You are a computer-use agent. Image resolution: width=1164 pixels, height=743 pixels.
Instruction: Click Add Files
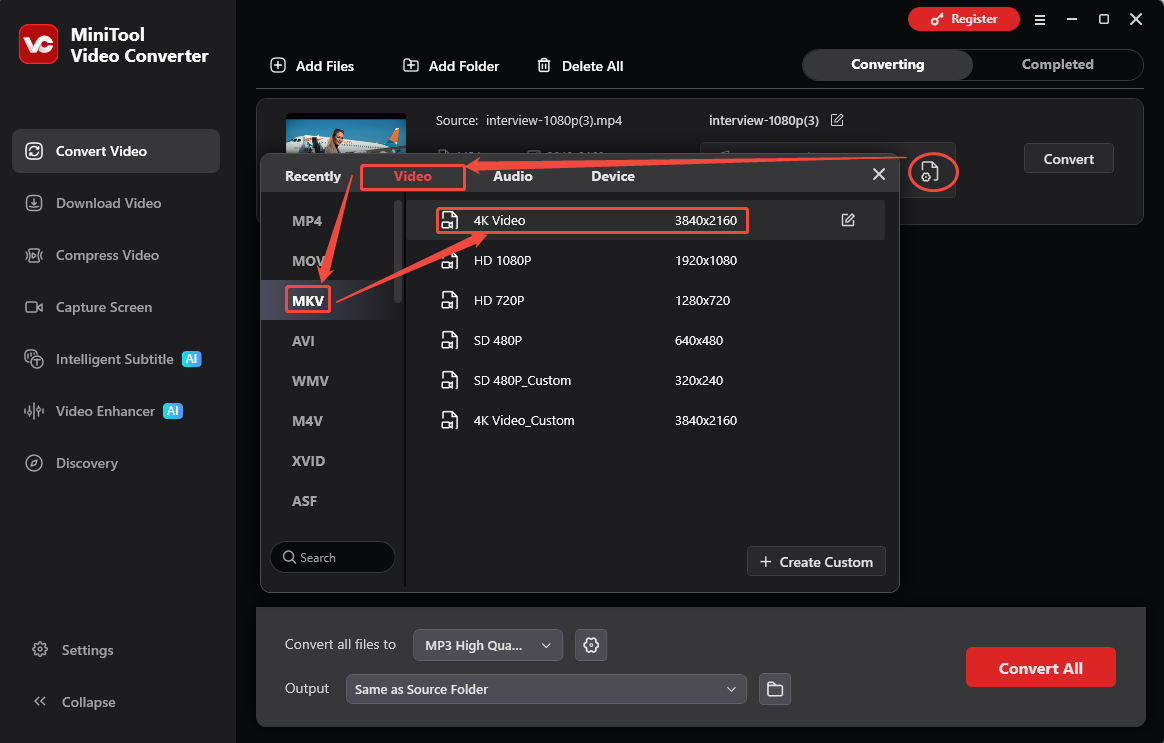pyautogui.click(x=312, y=66)
